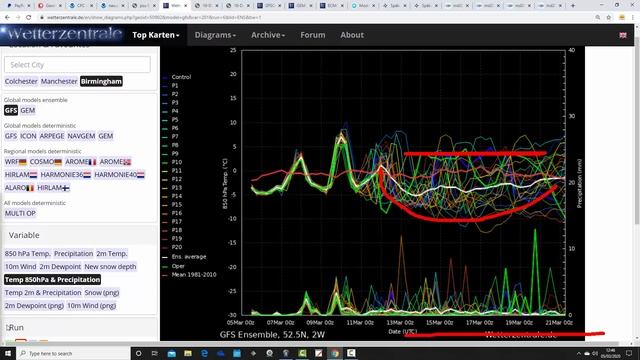The width and height of the screenshot is (640, 360).
Task: Select deterministic GFS model
Action: [11, 136]
